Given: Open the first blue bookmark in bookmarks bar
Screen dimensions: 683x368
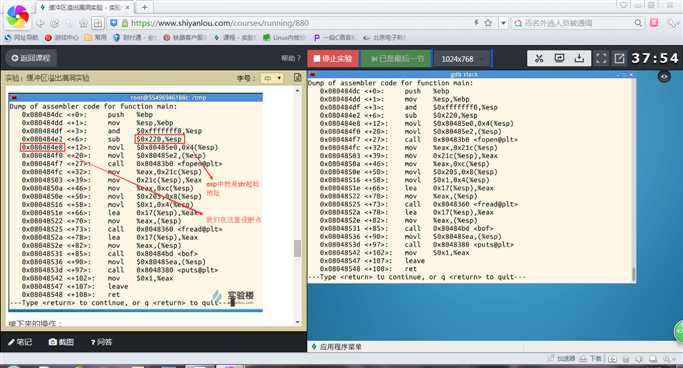Looking at the screenshot, I should (21, 37).
